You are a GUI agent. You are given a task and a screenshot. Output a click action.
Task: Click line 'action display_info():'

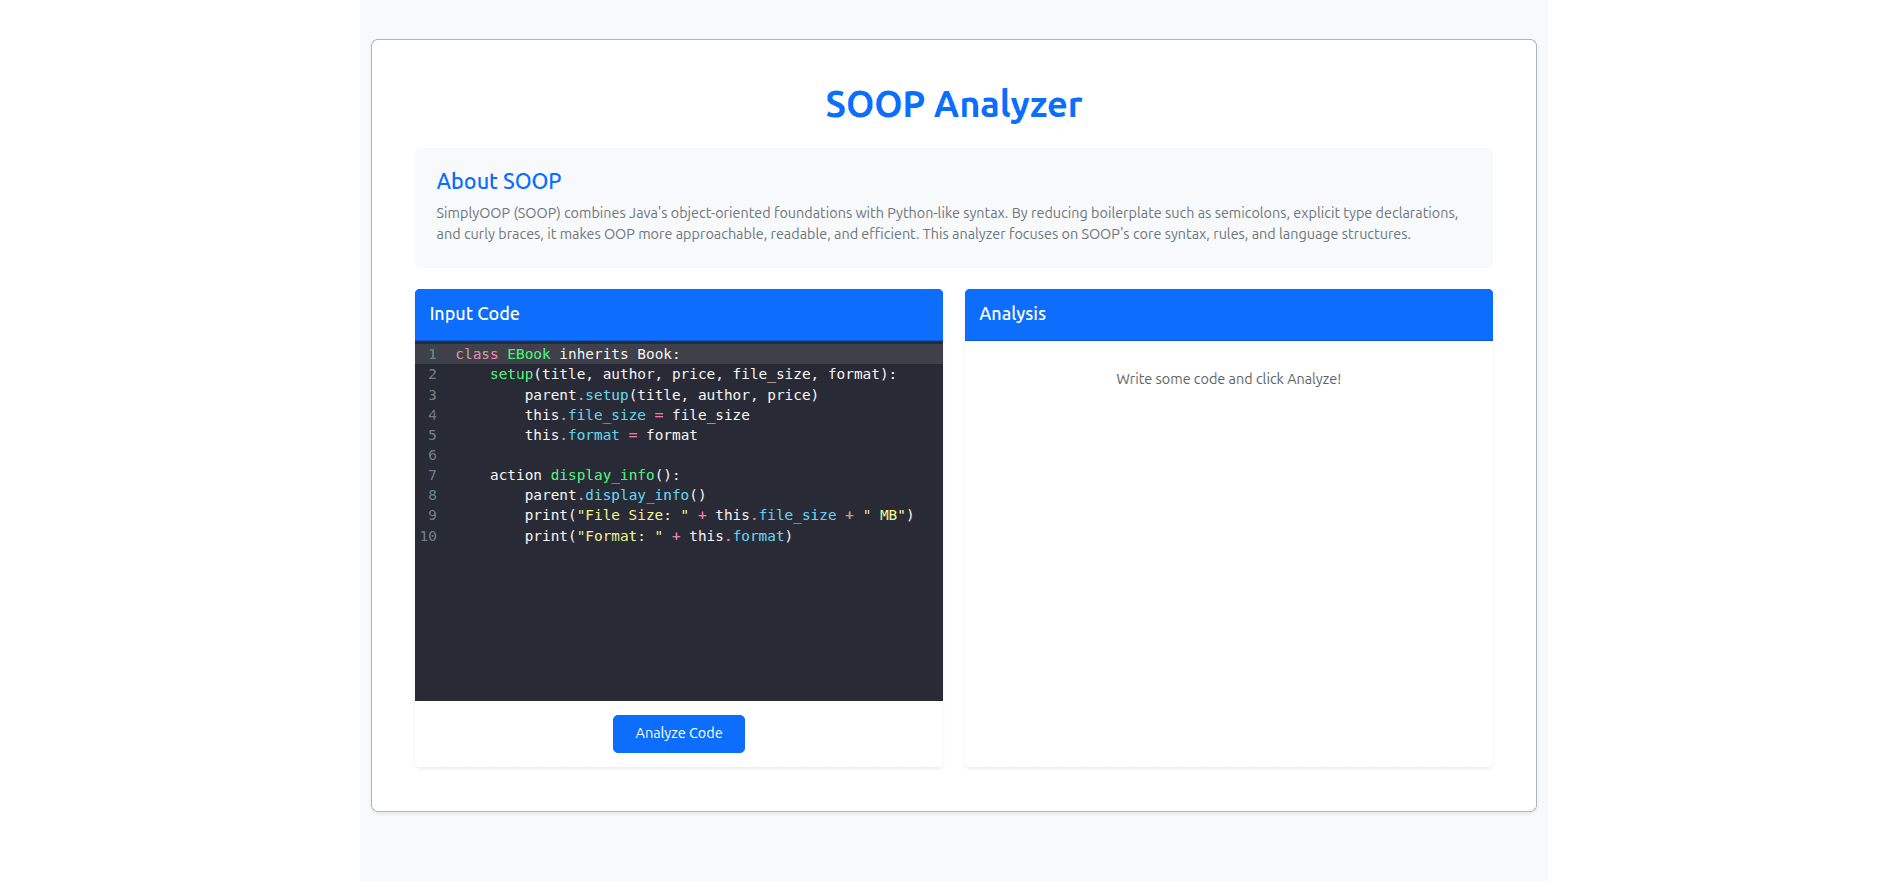(585, 475)
